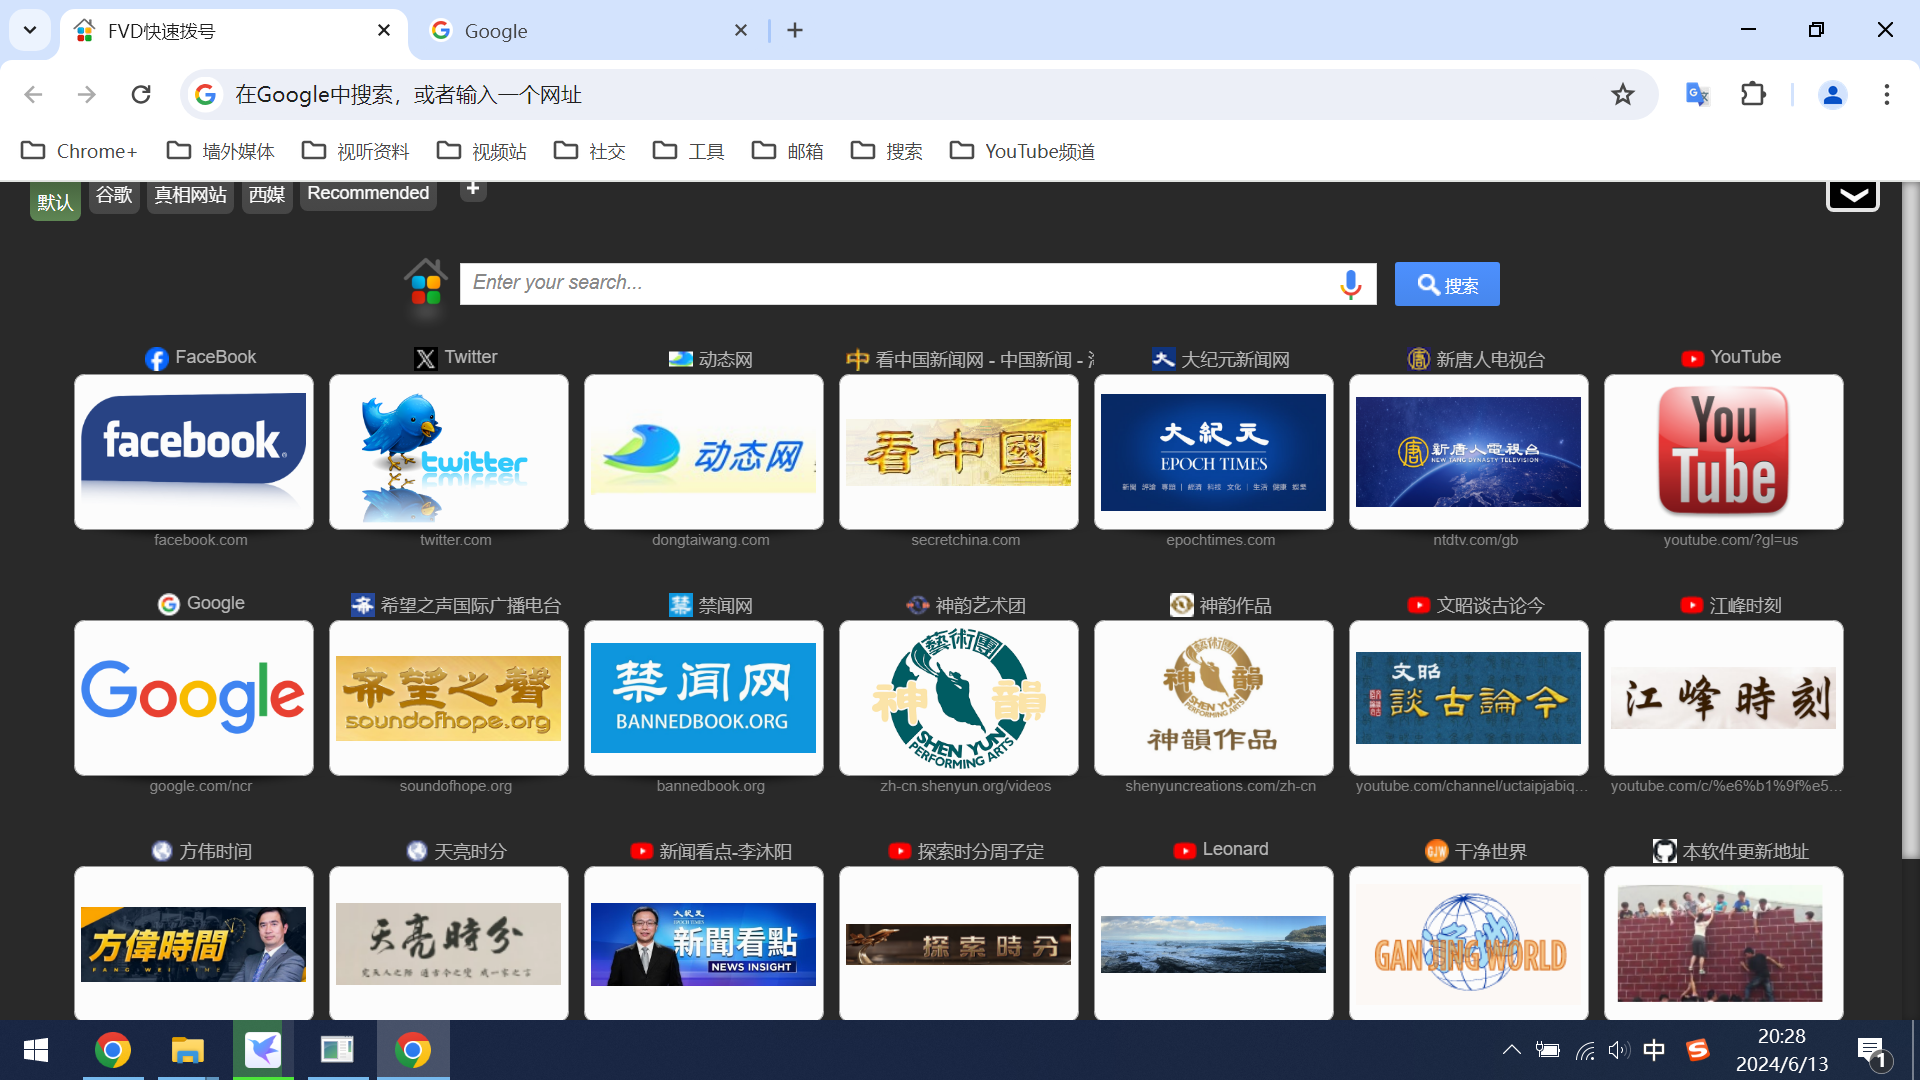Open the Sogou input method tray icon
This screenshot has height=1080, width=1920.
coord(1697,1050)
